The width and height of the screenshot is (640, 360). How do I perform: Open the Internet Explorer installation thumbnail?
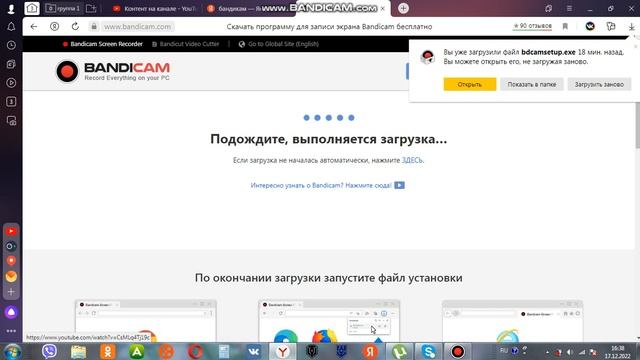[x=512, y=321]
